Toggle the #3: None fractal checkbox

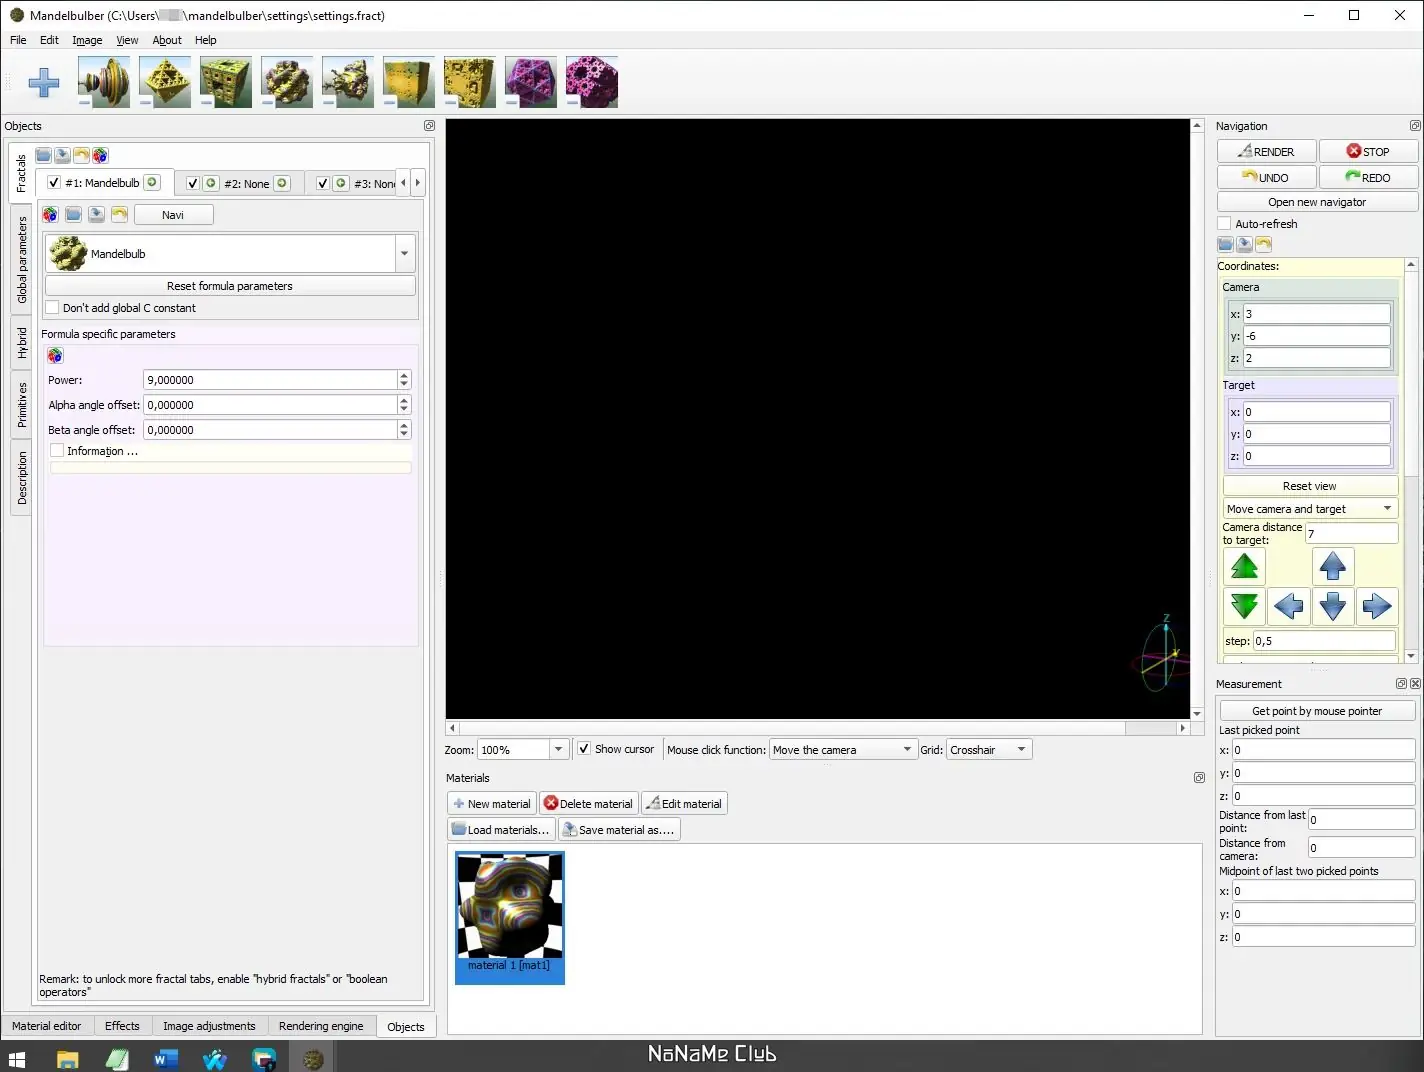[323, 184]
